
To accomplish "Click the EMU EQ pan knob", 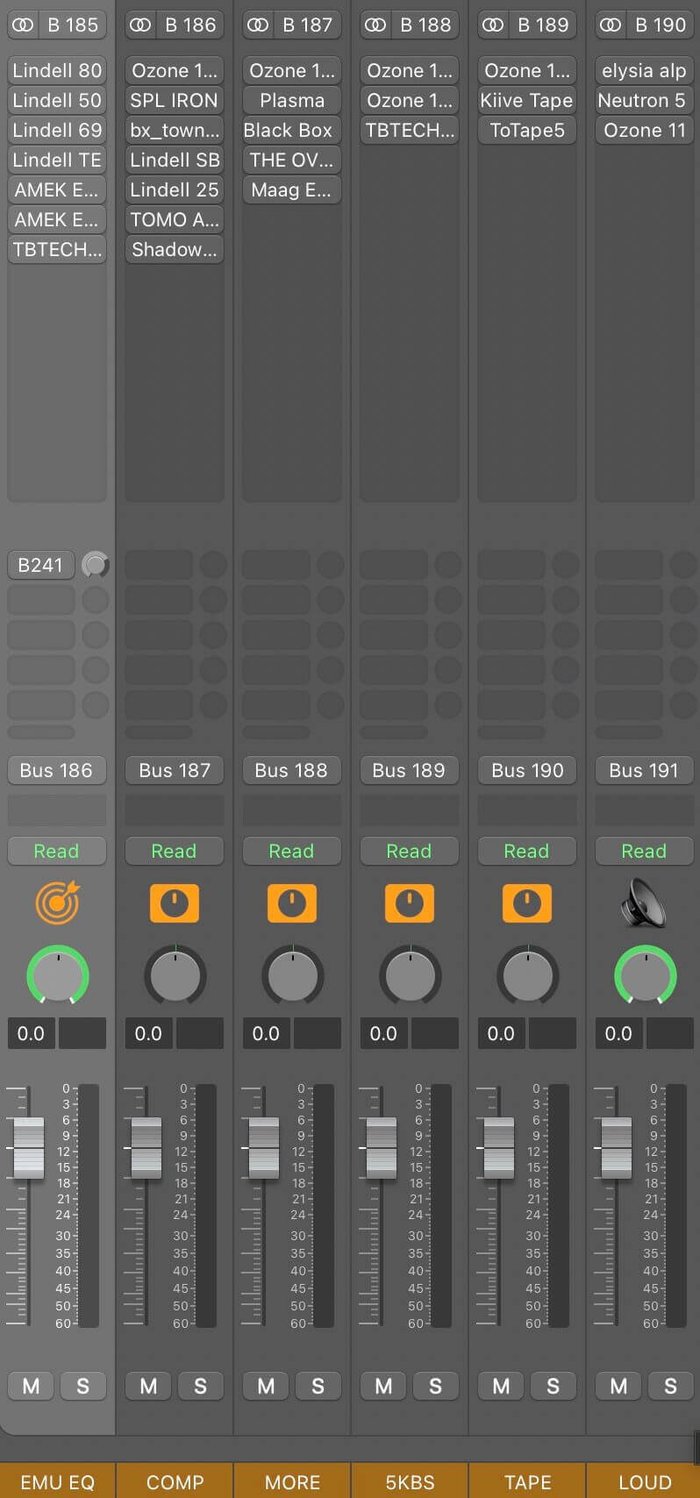I will tap(57, 975).
